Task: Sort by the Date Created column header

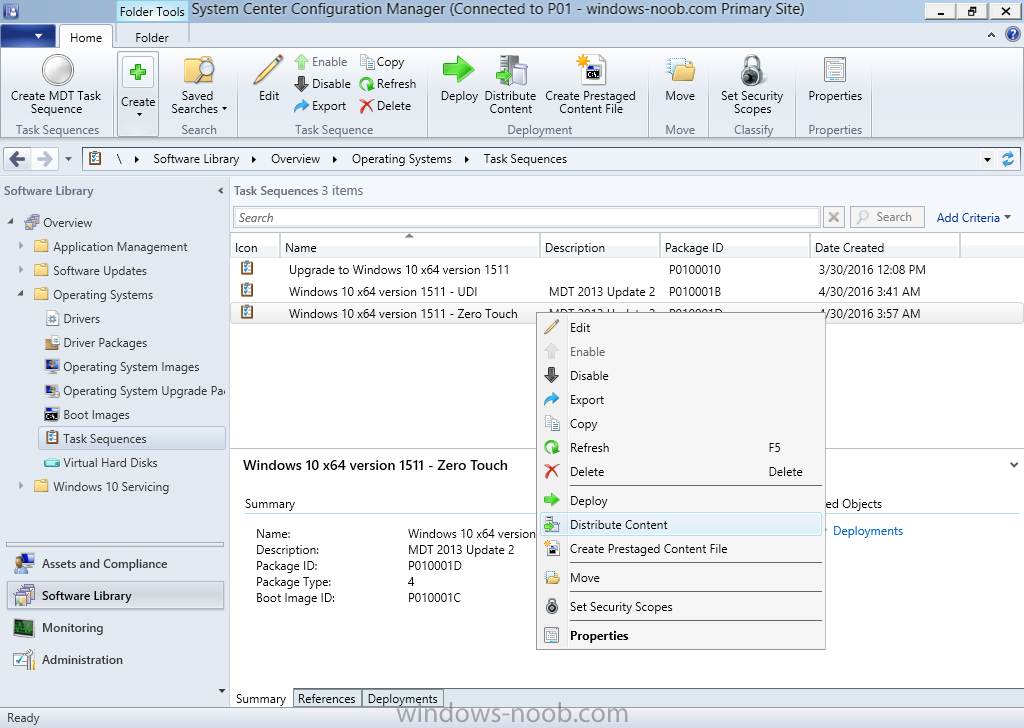Action: (x=885, y=247)
